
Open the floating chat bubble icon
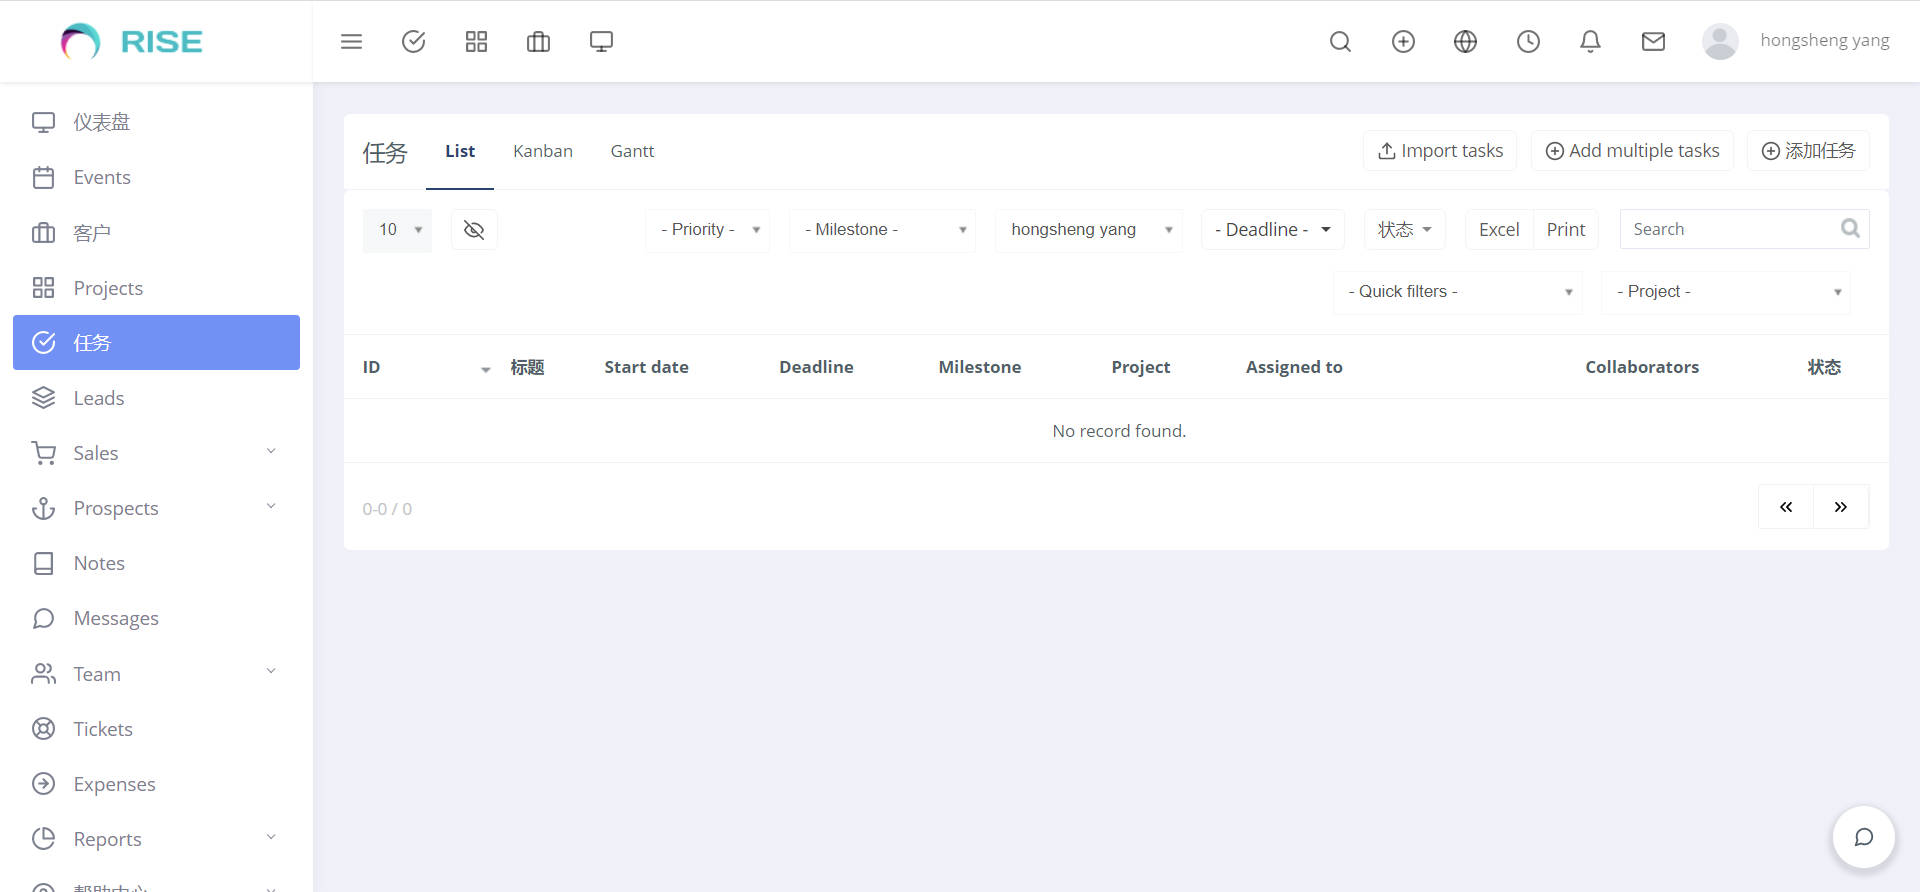point(1863,837)
